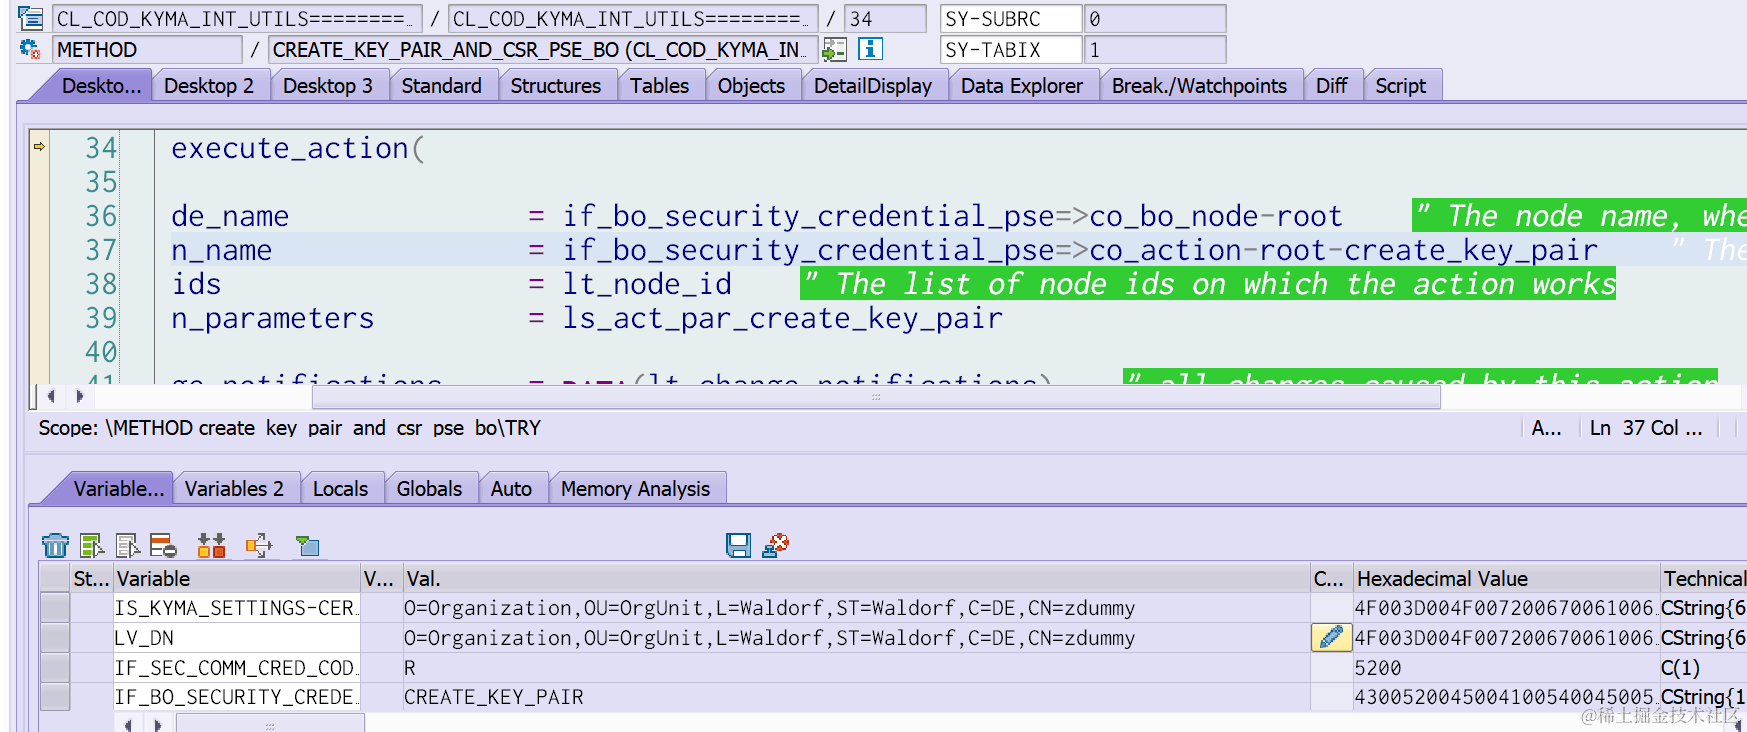This screenshot has height=732, width=1747.
Task: Click left scroll arrow below variable table
Action: [128, 724]
